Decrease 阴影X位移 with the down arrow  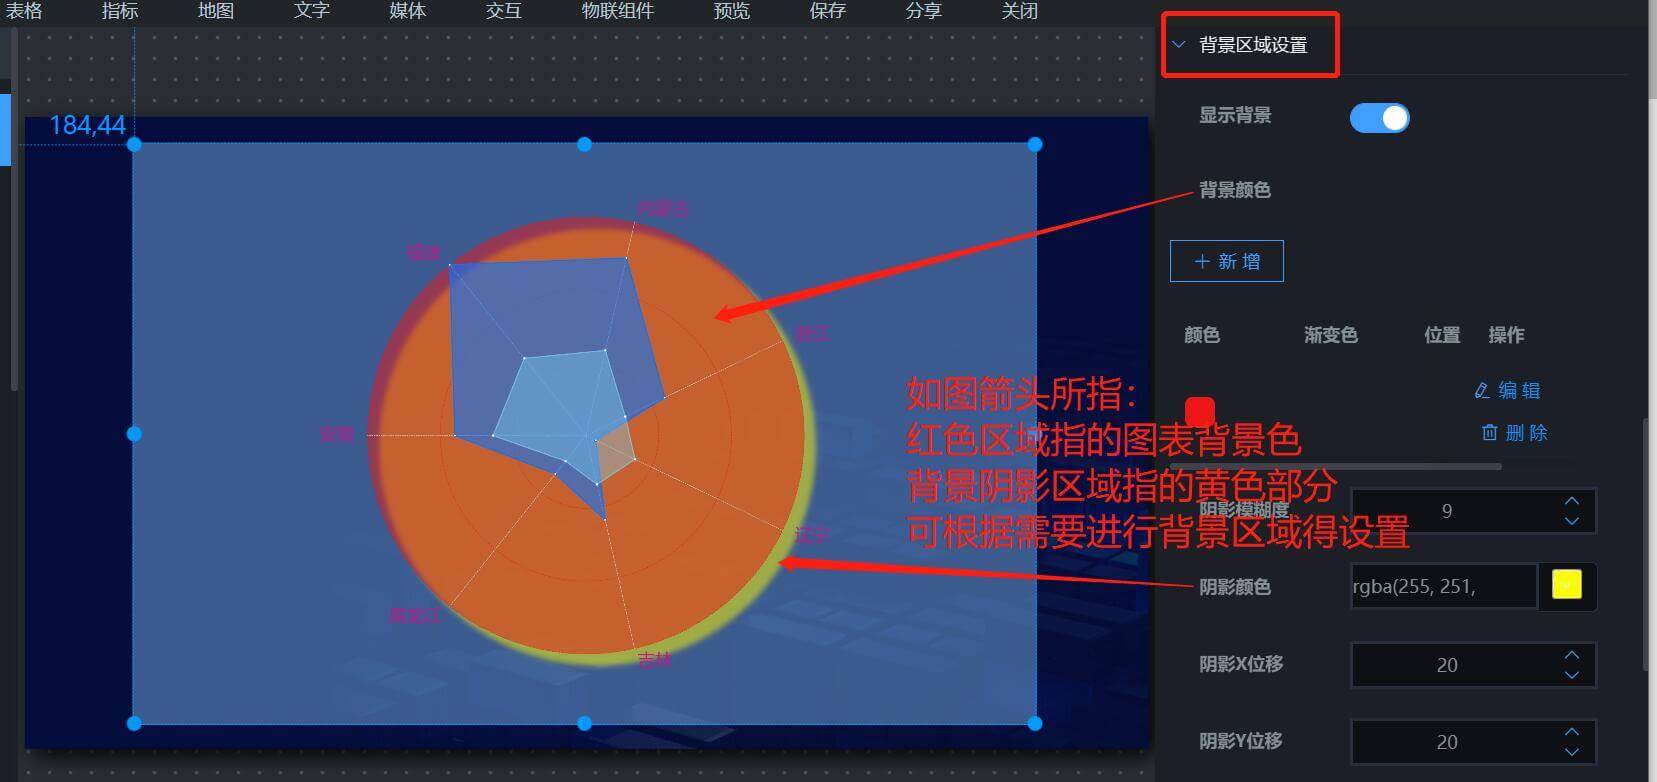coord(1572,676)
